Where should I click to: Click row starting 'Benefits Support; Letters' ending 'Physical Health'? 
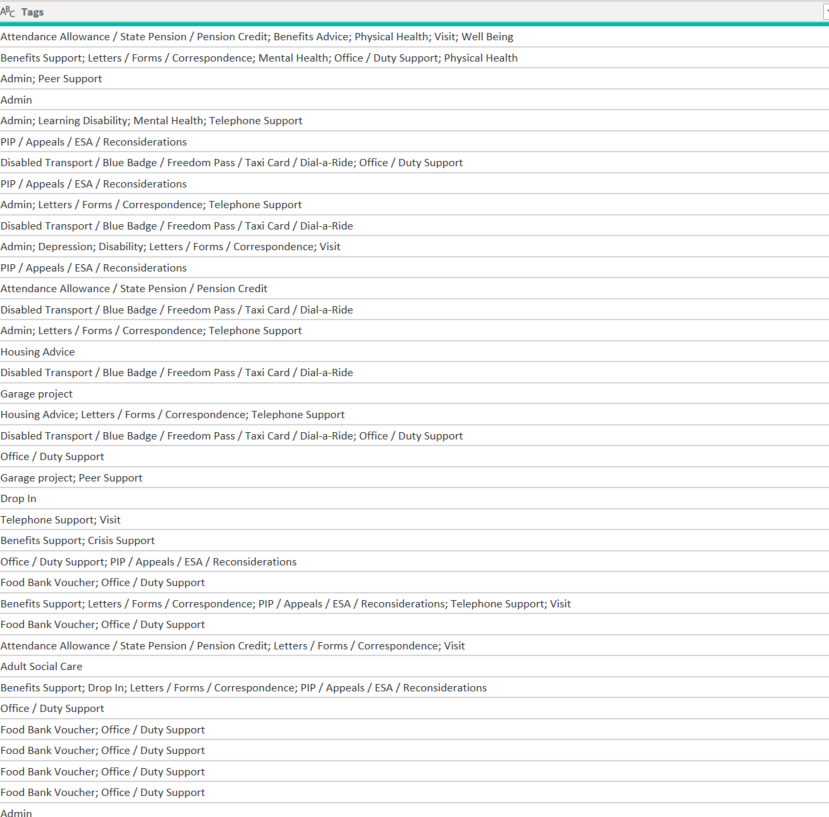click(414, 58)
